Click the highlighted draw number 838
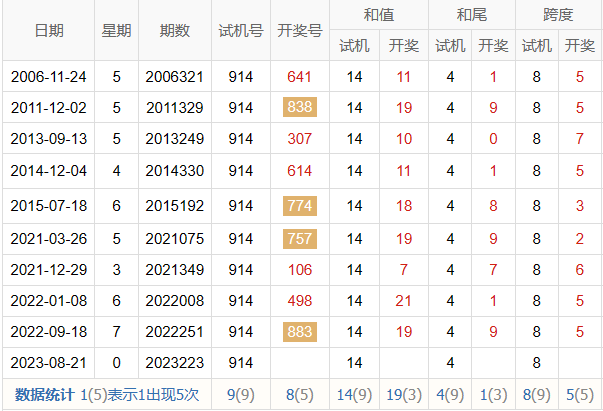Image resolution: width=603 pixels, height=411 pixels. 300,108
